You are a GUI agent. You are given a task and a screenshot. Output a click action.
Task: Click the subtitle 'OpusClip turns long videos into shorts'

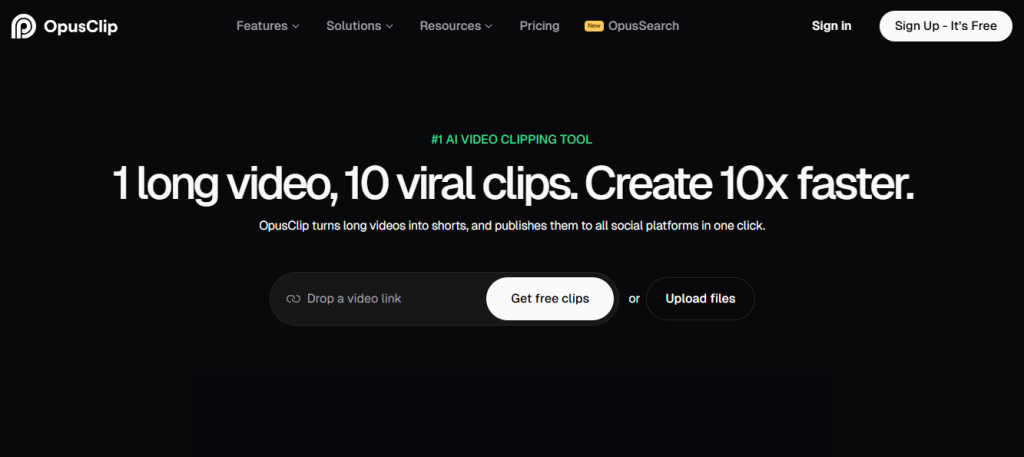[362, 226]
